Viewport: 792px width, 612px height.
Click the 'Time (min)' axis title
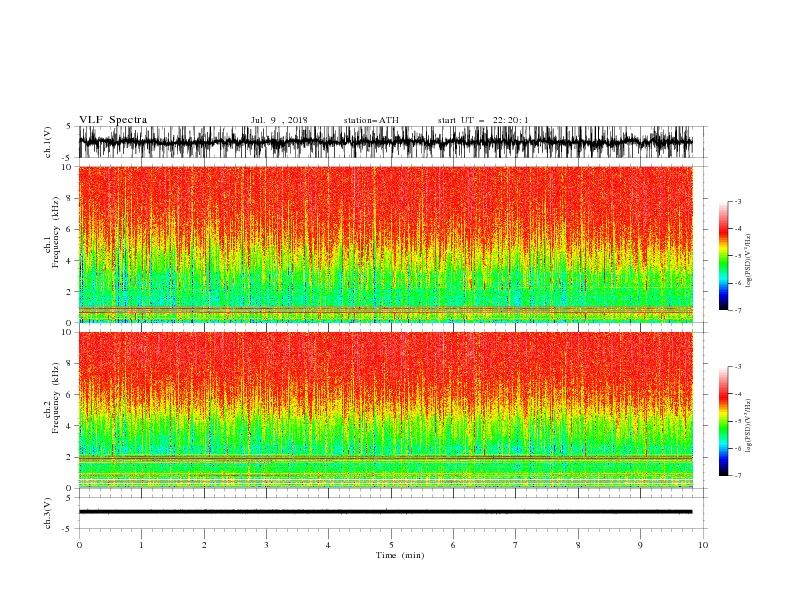400,555
